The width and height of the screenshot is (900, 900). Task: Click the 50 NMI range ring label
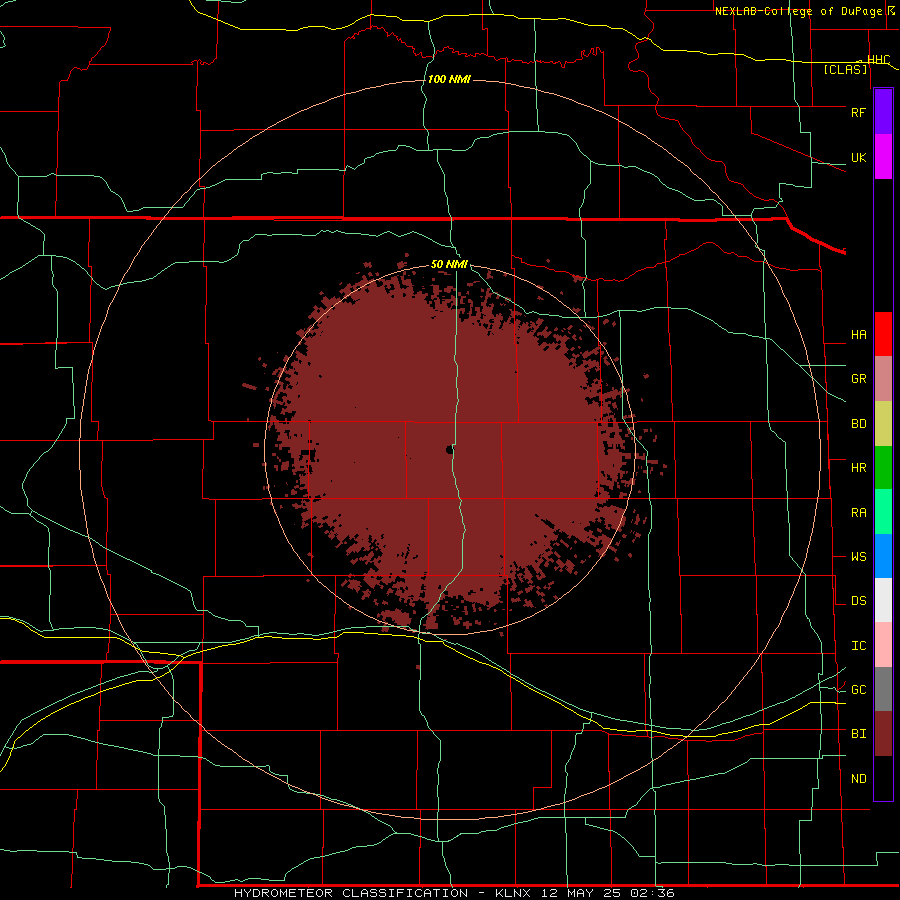(x=449, y=265)
